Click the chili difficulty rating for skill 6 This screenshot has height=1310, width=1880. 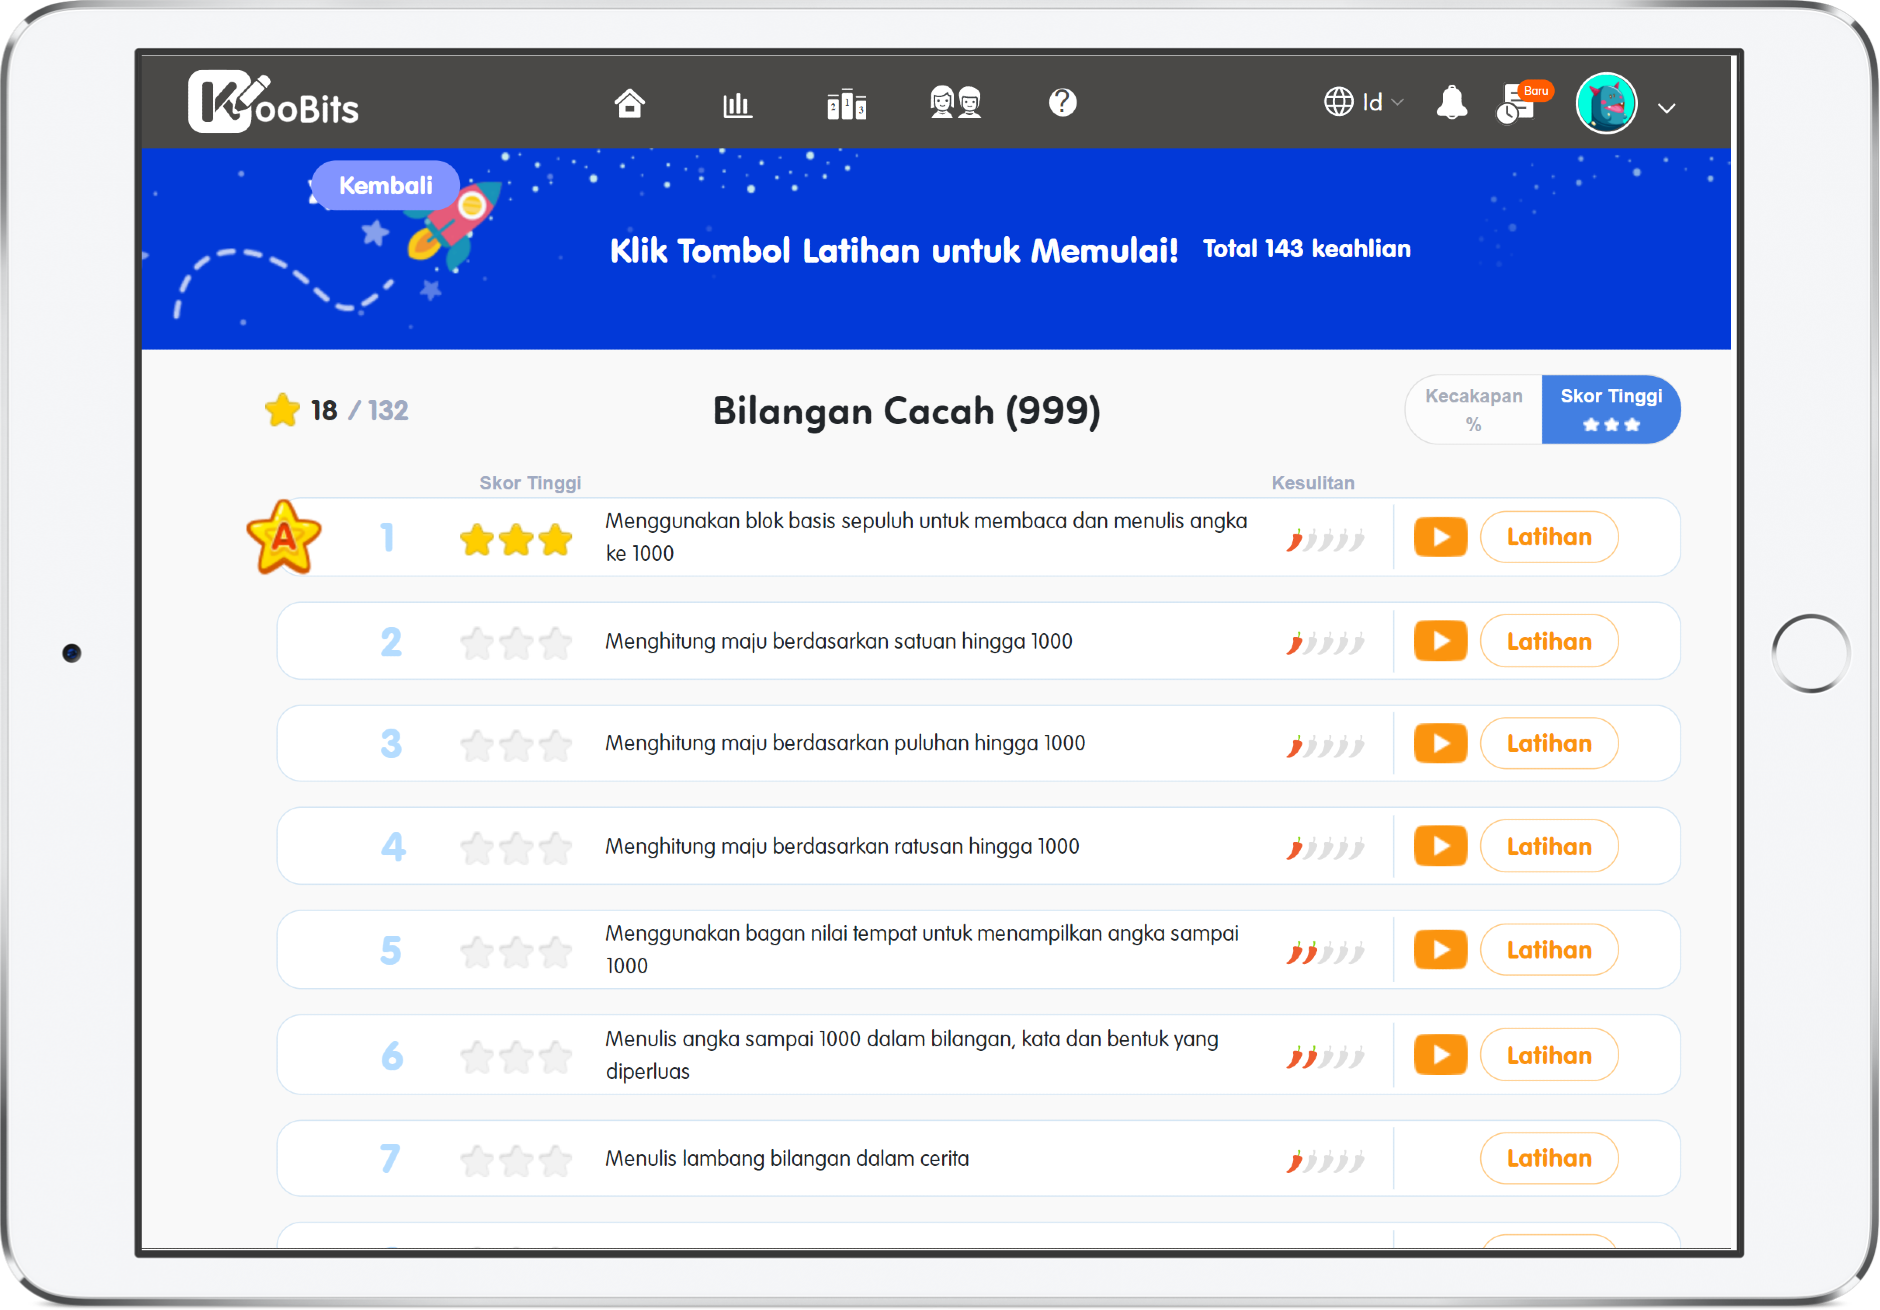click(x=1326, y=1056)
